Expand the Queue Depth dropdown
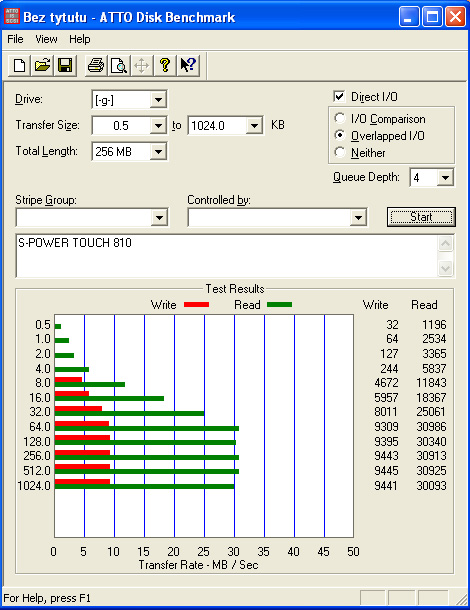This screenshot has width=470, height=610. [x=445, y=178]
